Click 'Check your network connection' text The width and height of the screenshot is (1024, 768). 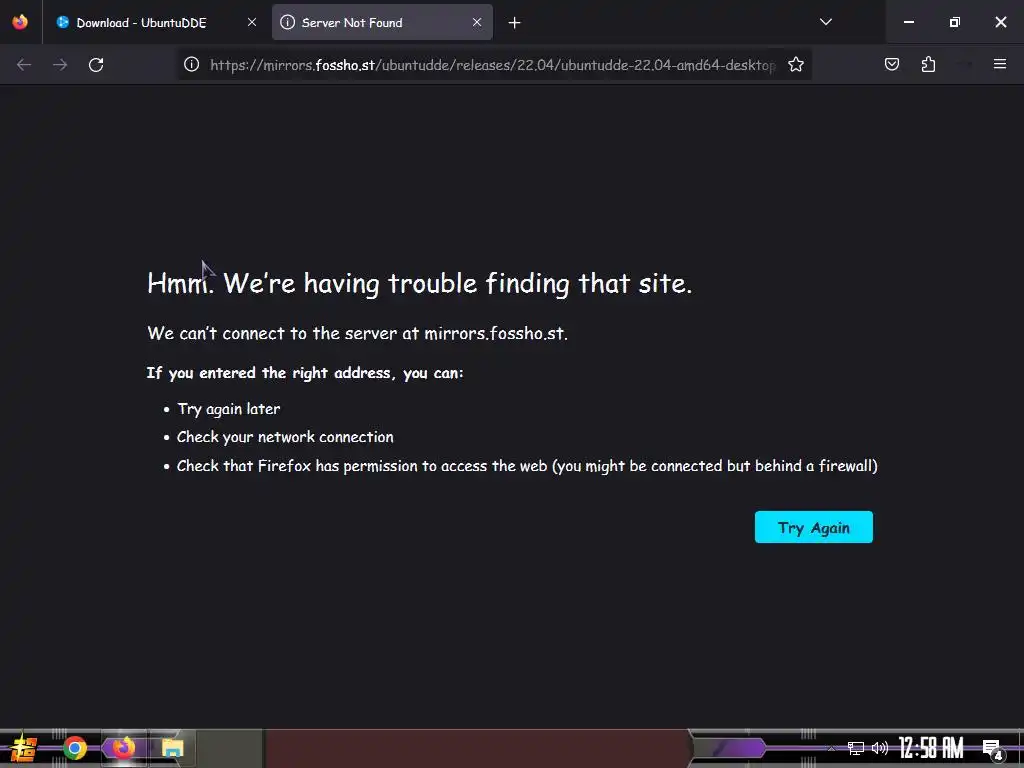coord(285,437)
